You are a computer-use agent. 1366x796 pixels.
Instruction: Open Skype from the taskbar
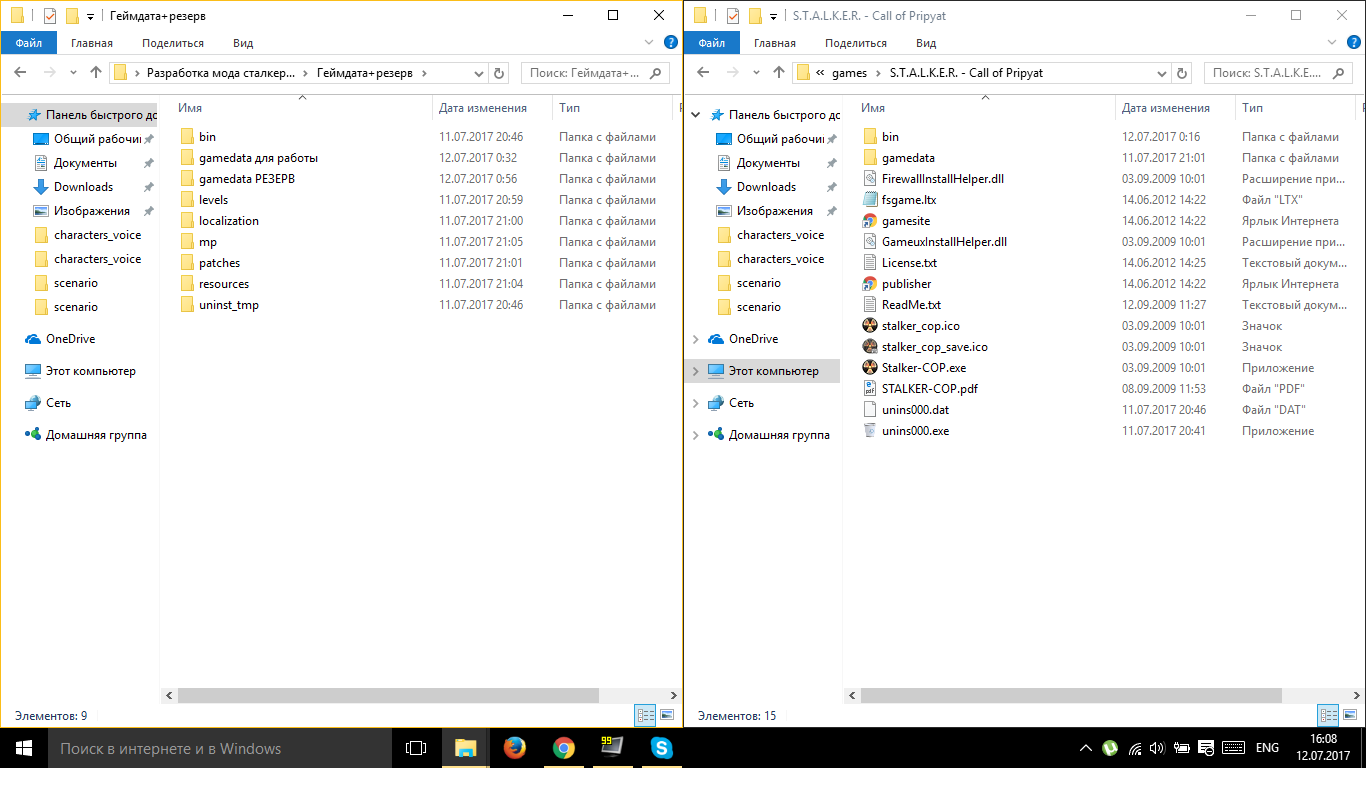click(x=661, y=748)
